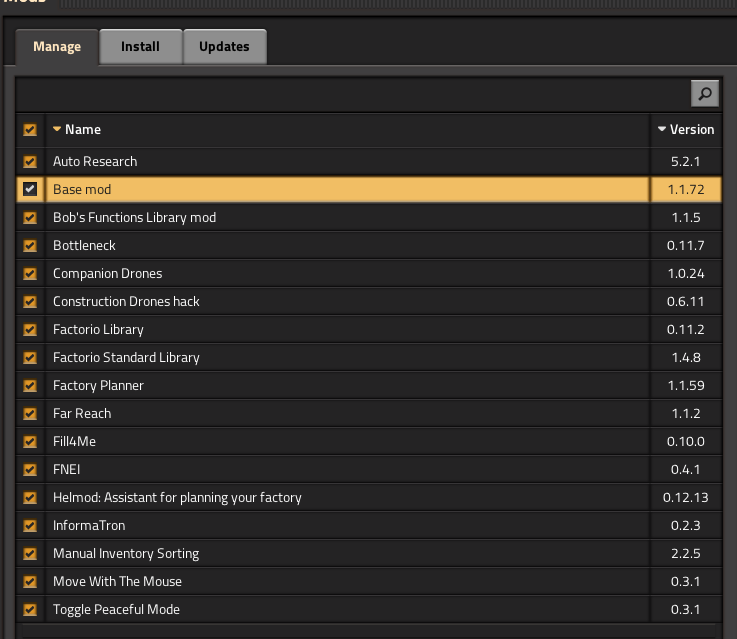This screenshot has height=639, width=737.
Task: Click version 0.11.7 of Bottleneck
Action: [x=686, y=245]
